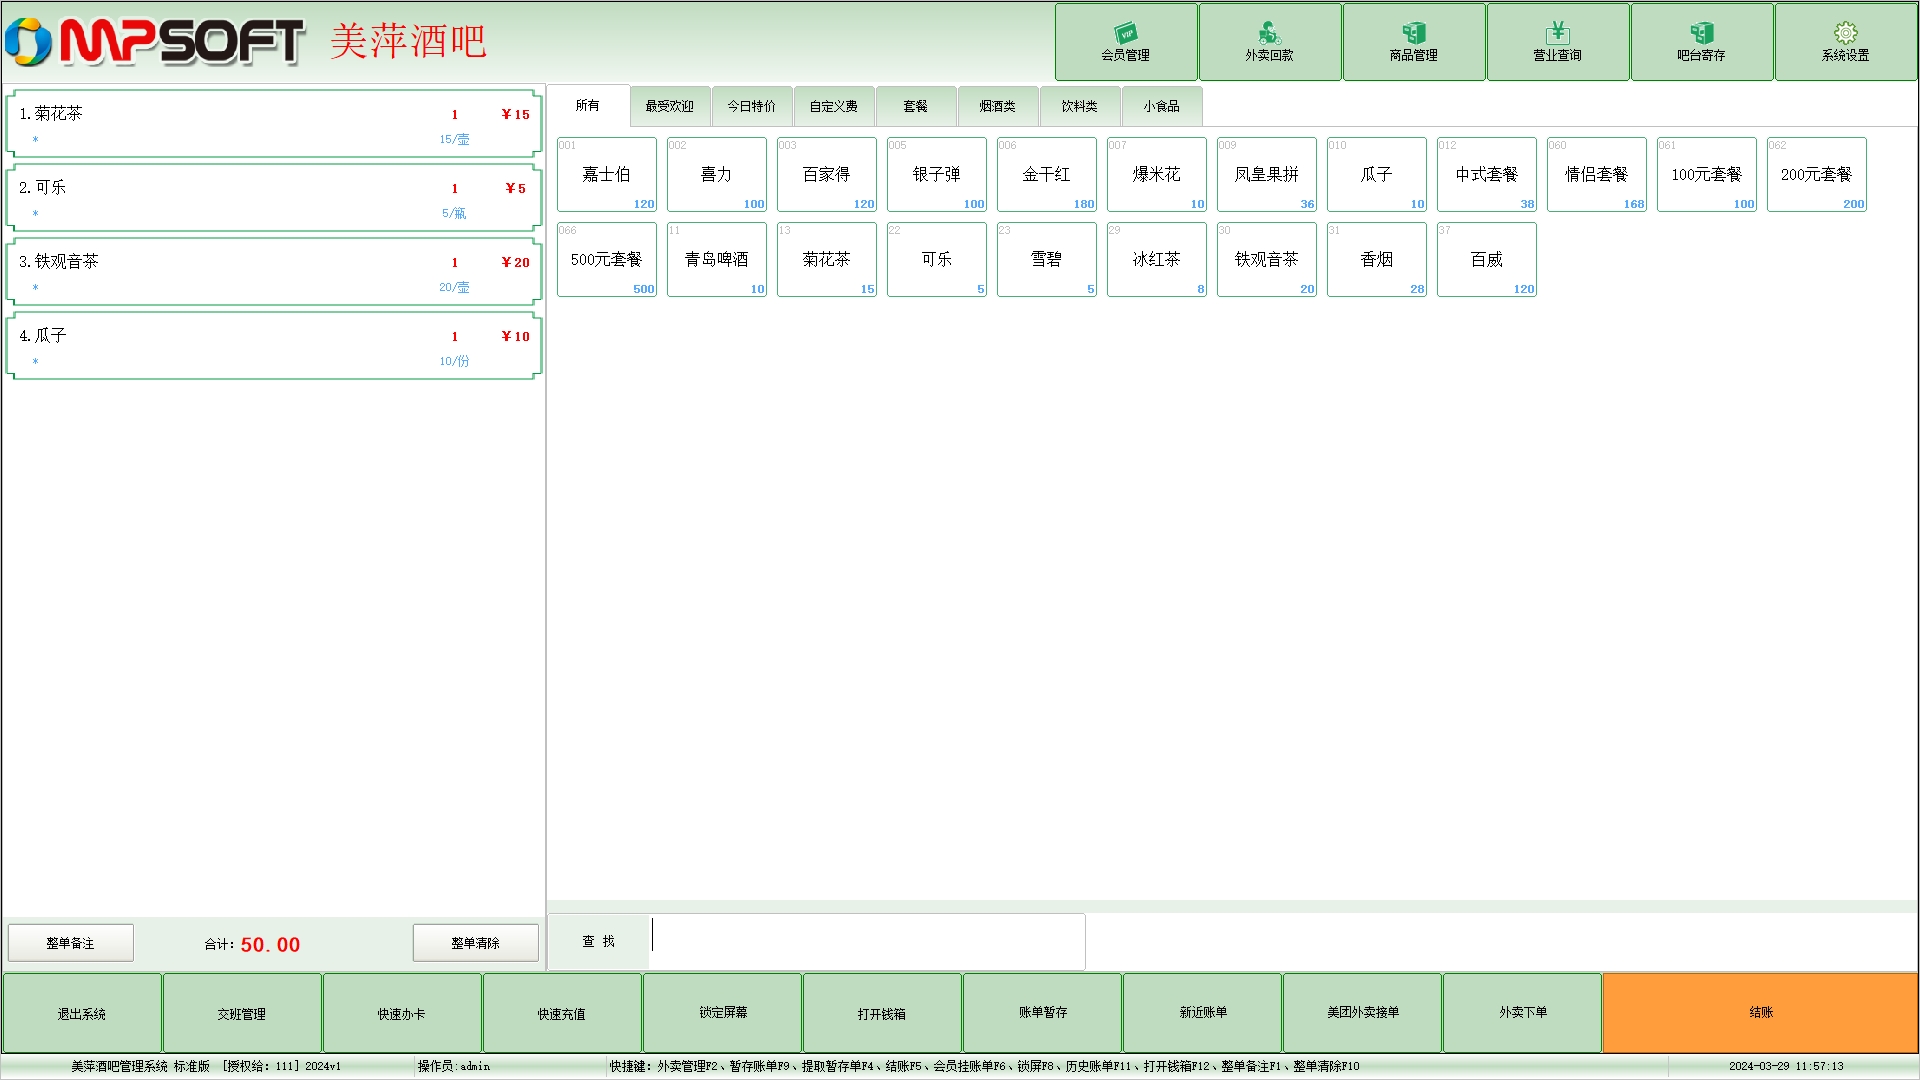Click the 查找 search input field
The image size is (1920, 1080).
pos(866,941)
